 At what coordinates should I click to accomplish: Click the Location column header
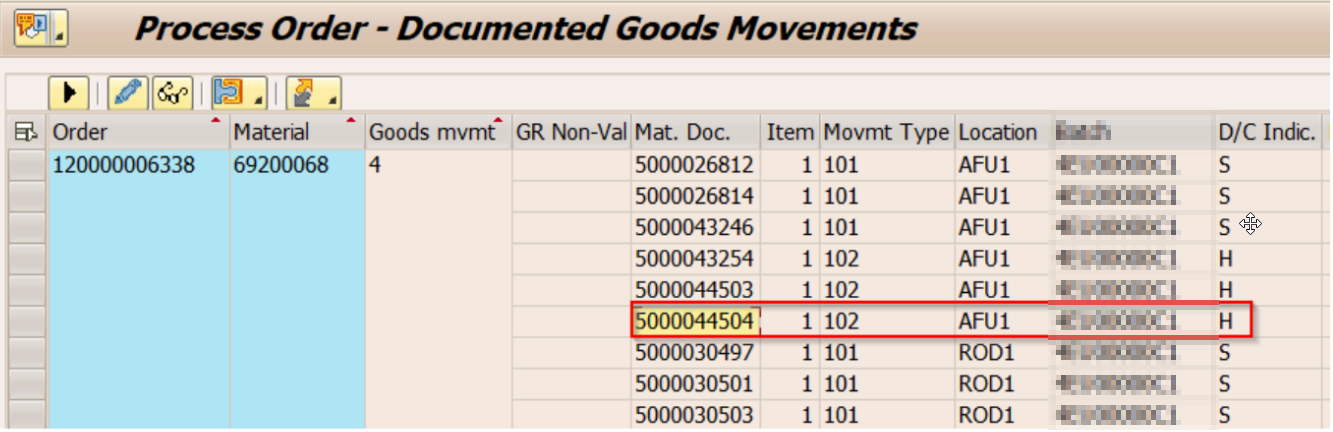[x=998, y=132]
